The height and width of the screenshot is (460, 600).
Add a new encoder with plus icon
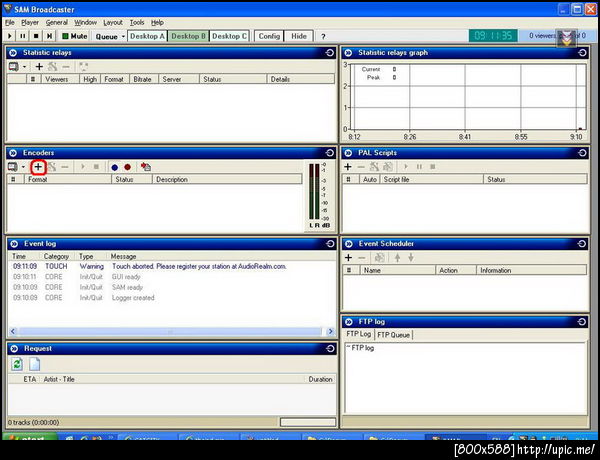38,167
